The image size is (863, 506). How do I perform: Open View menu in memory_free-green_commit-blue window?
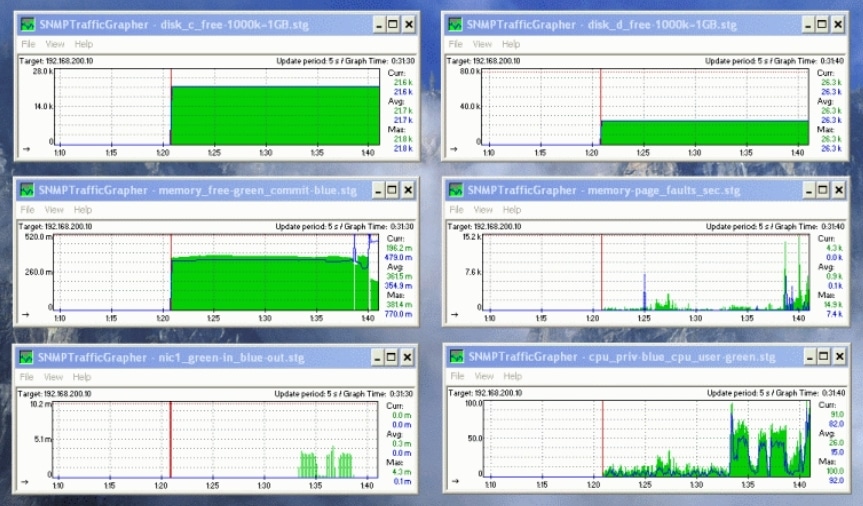54,210
